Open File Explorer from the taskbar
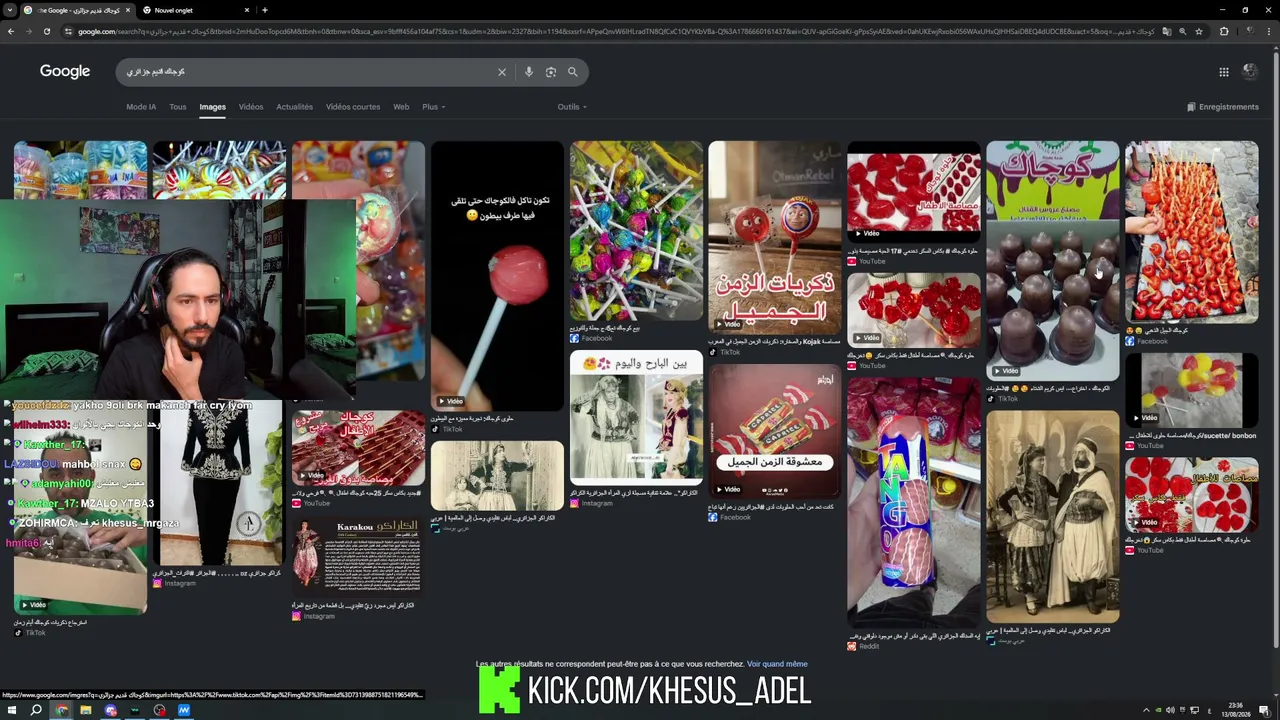The image size is (1280, 720). 86,710
